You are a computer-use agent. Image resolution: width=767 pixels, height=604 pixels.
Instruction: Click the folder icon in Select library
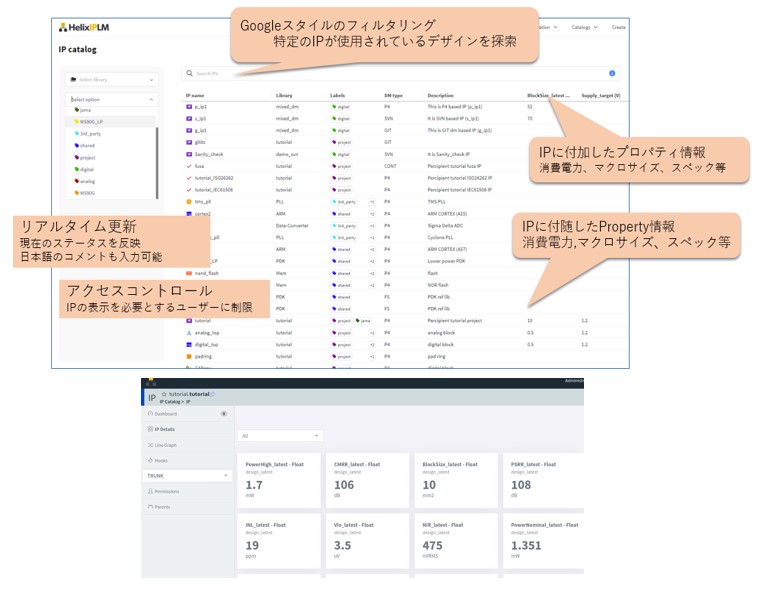click(73, 79)
